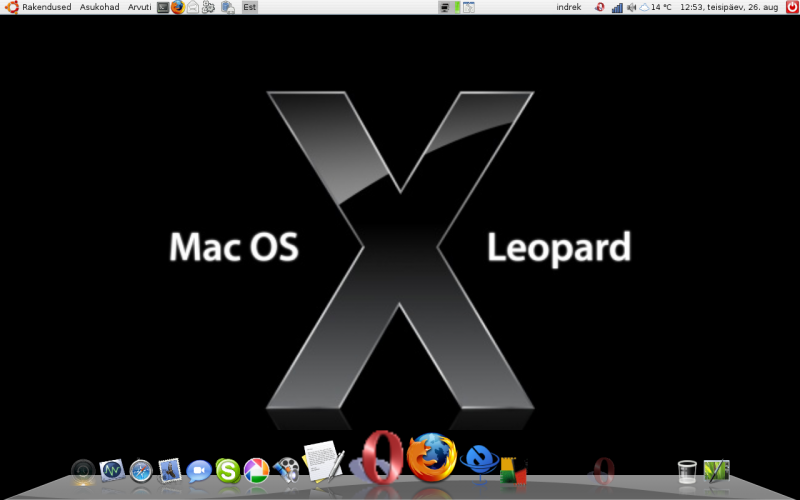Switch keyboard layout via the Est indicator
The width and height of the screenshot is (800, 500).
249,7
